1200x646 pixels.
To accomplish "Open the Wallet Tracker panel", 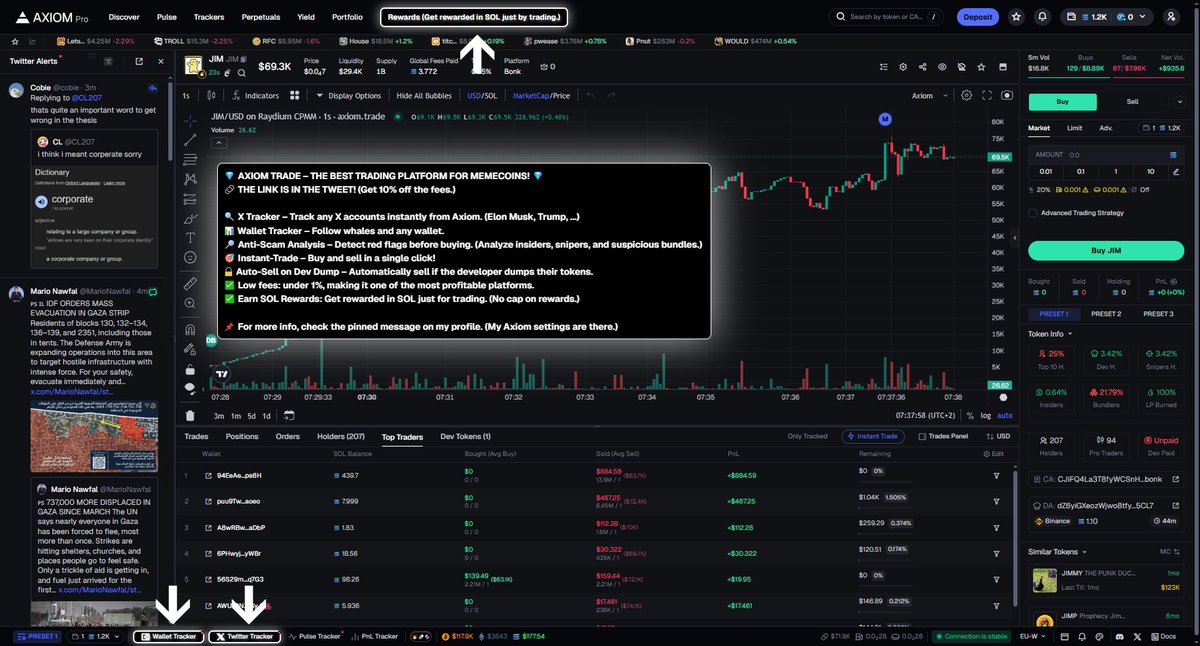I will click(x=168, y=636).
